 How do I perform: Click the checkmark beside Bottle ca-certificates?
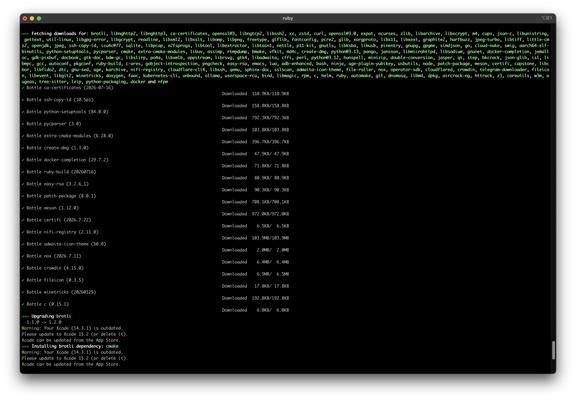(x=23, y=88)
